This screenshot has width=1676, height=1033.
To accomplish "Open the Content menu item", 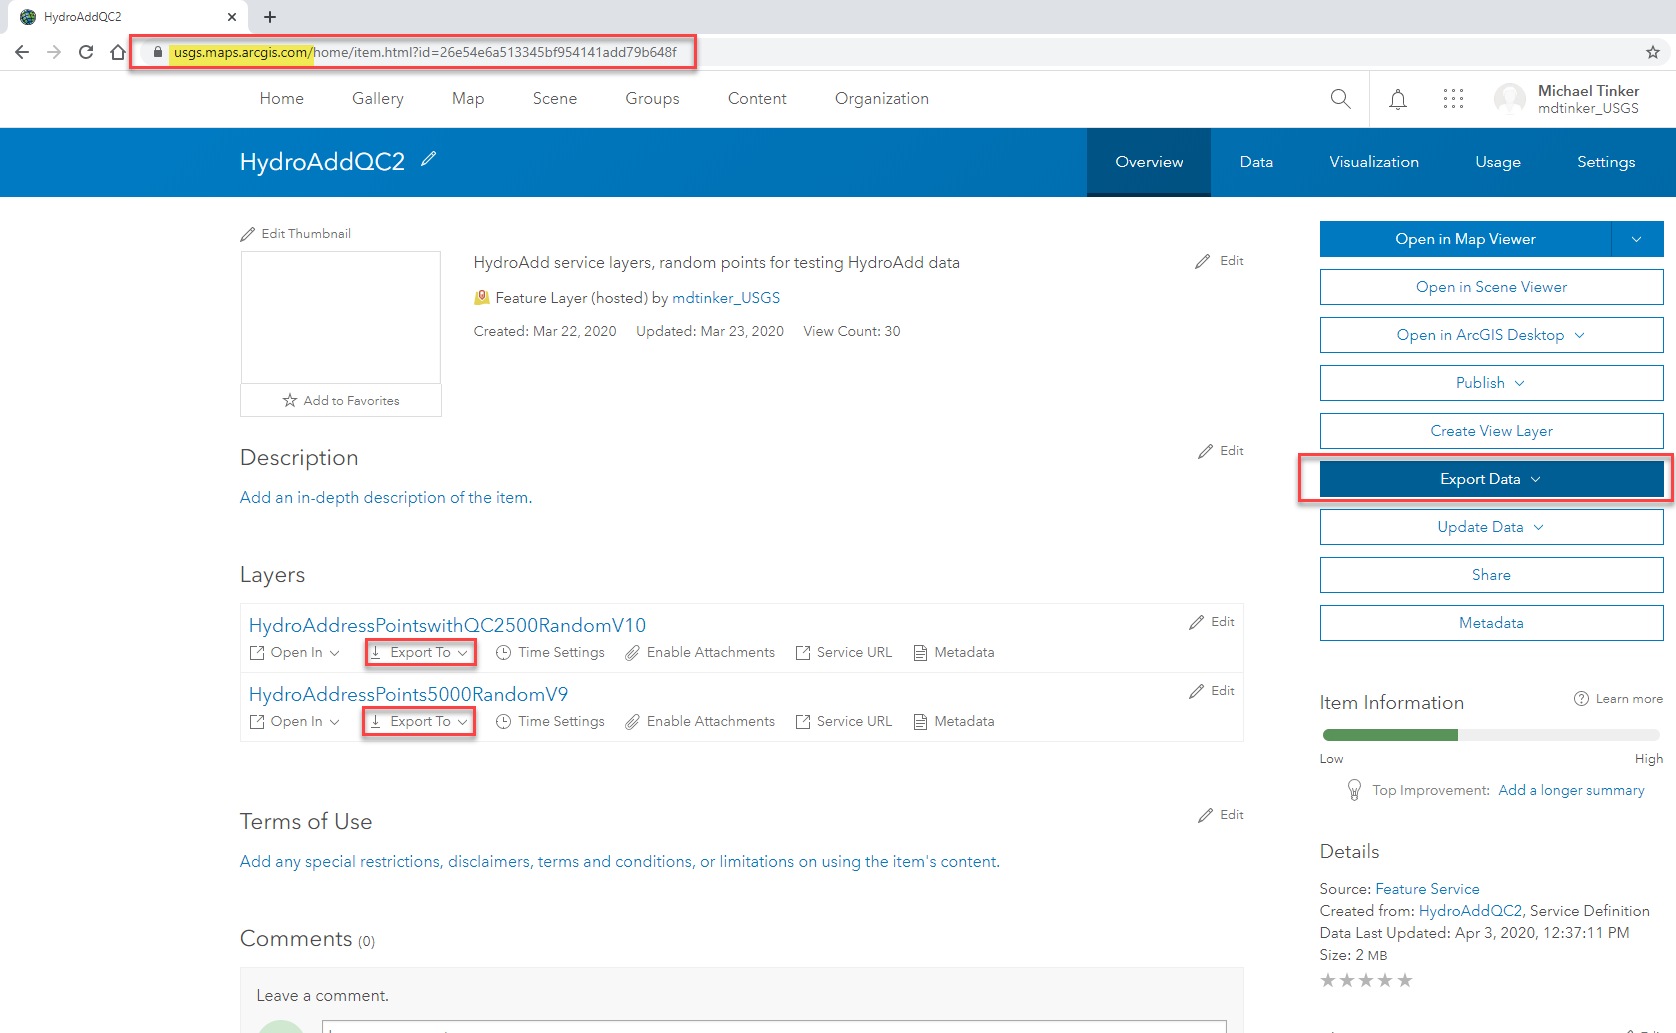I will pos(757,98).
